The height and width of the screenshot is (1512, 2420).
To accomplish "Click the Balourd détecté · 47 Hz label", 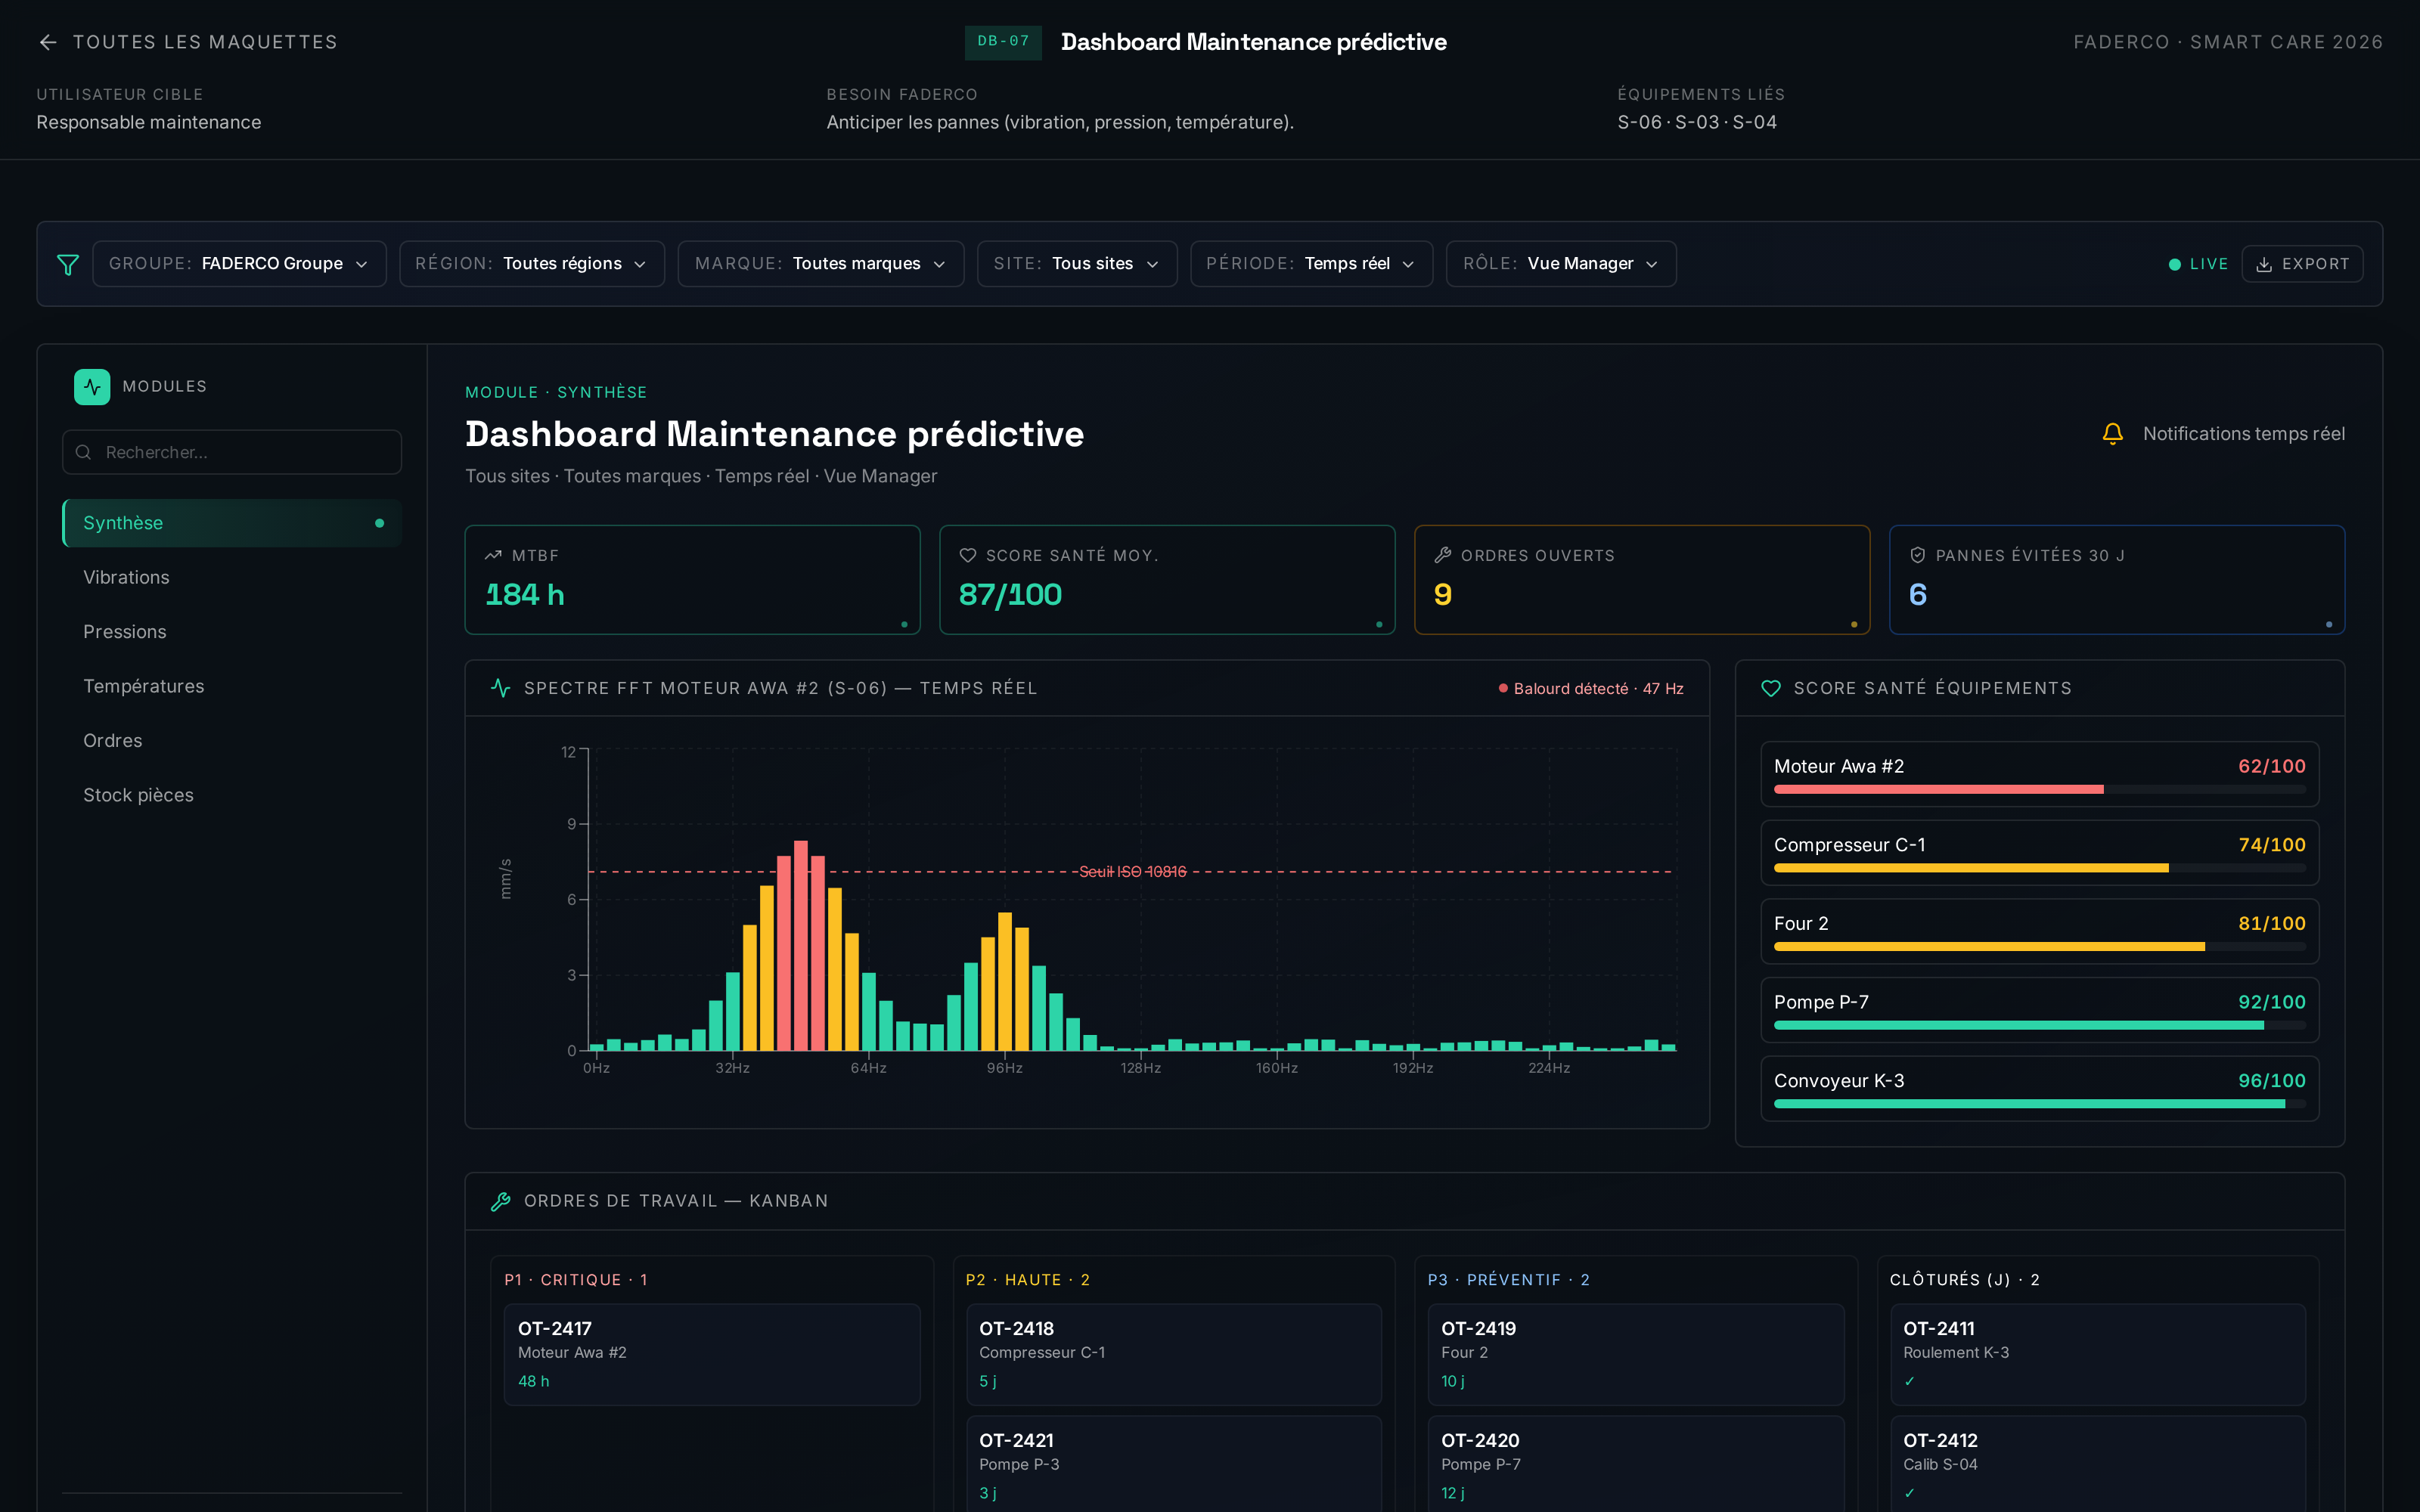I will pyautogui.click(x=1599, y=688).
